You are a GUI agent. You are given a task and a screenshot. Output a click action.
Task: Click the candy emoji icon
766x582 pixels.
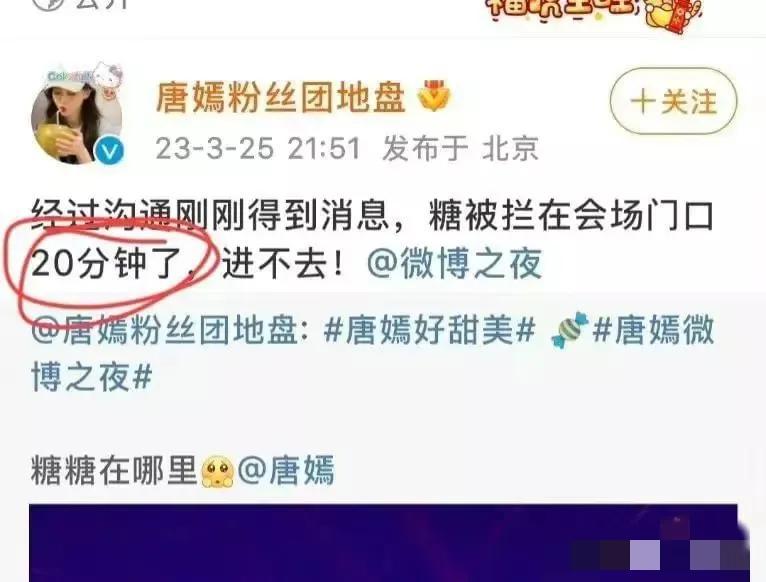569,330
